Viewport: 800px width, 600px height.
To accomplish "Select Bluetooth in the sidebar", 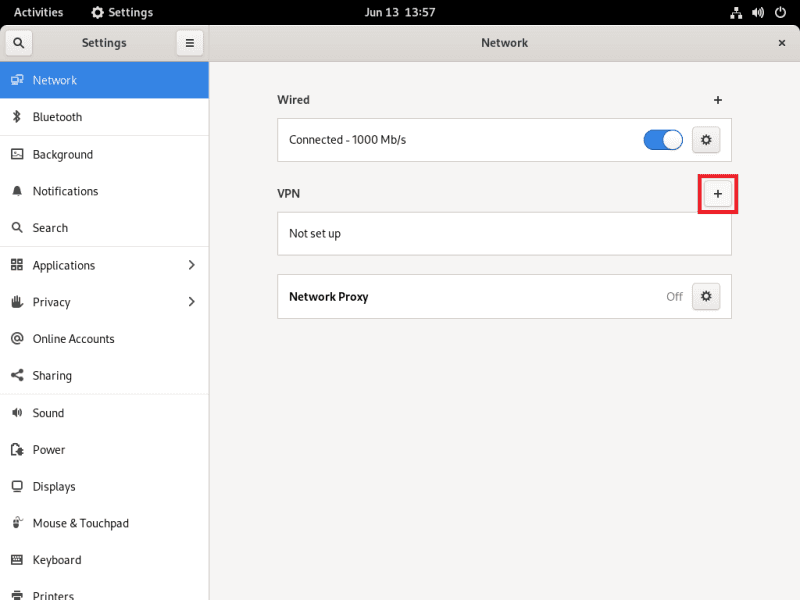I will [x=57, y=117].
